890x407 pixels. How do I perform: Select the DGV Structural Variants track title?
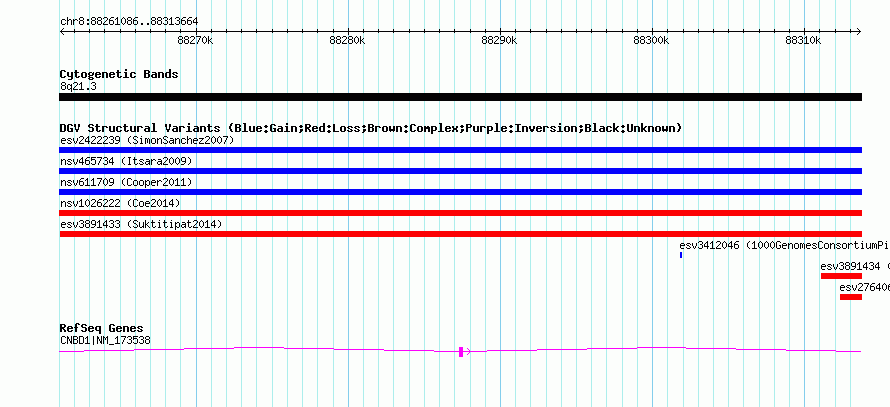coord(371,128)
